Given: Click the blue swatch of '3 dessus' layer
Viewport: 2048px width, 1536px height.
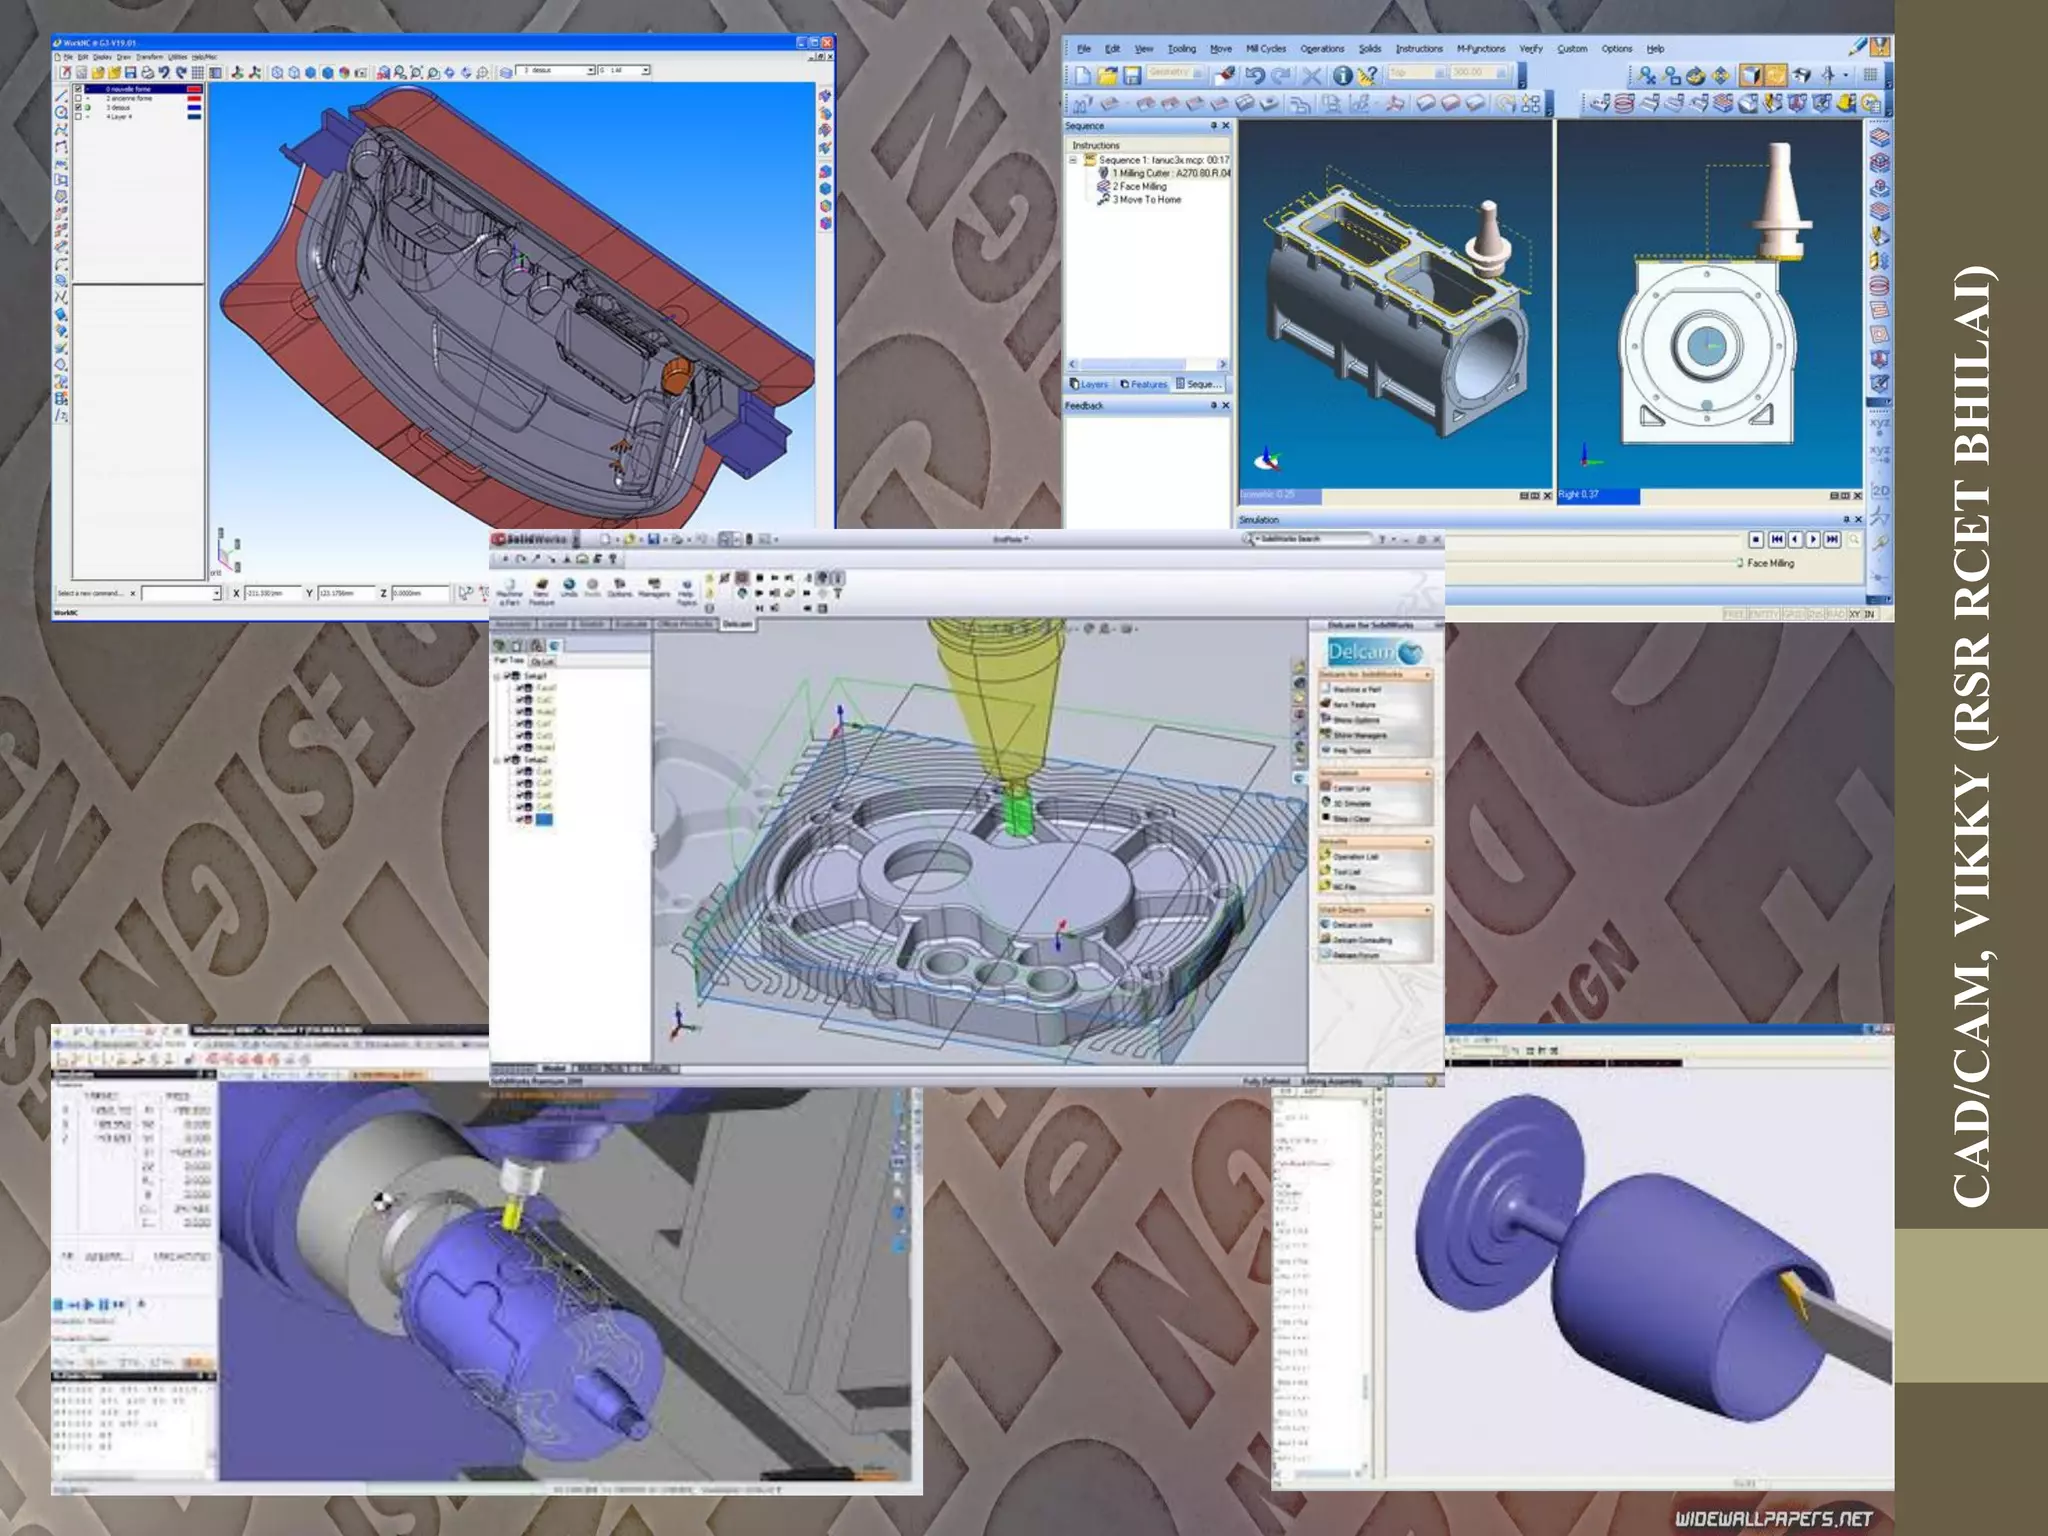Looking at the screenshot, I should click(x=194, y=107).
